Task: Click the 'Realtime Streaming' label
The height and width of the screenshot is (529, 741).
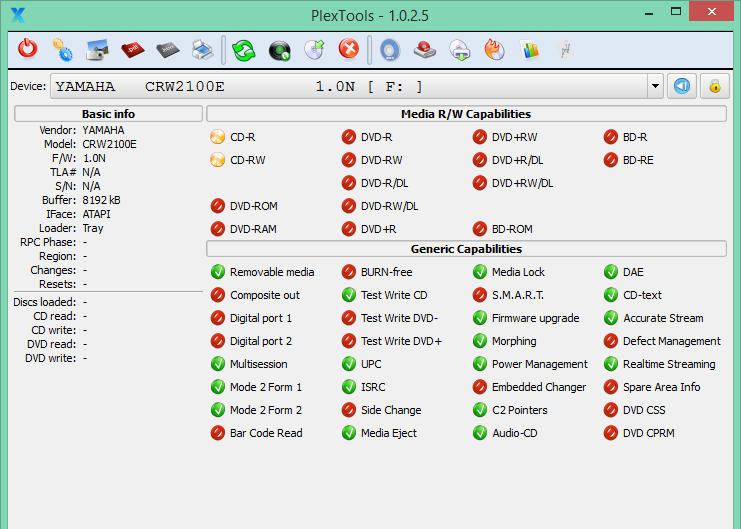Action: click(x=669, y=364)
